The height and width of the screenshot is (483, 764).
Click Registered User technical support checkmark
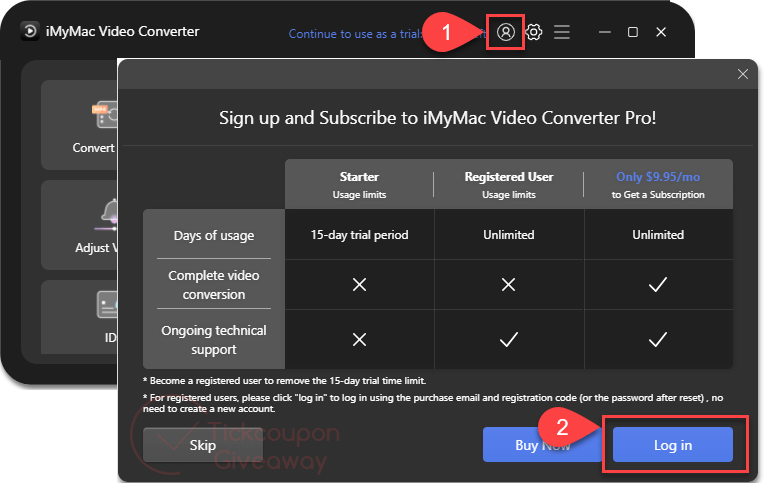coord(509,339)
